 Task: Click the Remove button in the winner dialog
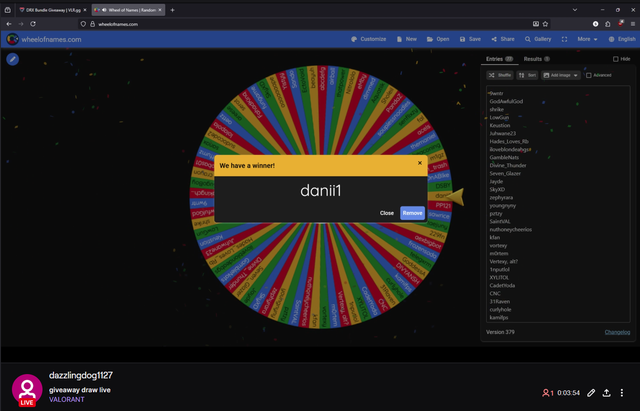tap(412, 213)
